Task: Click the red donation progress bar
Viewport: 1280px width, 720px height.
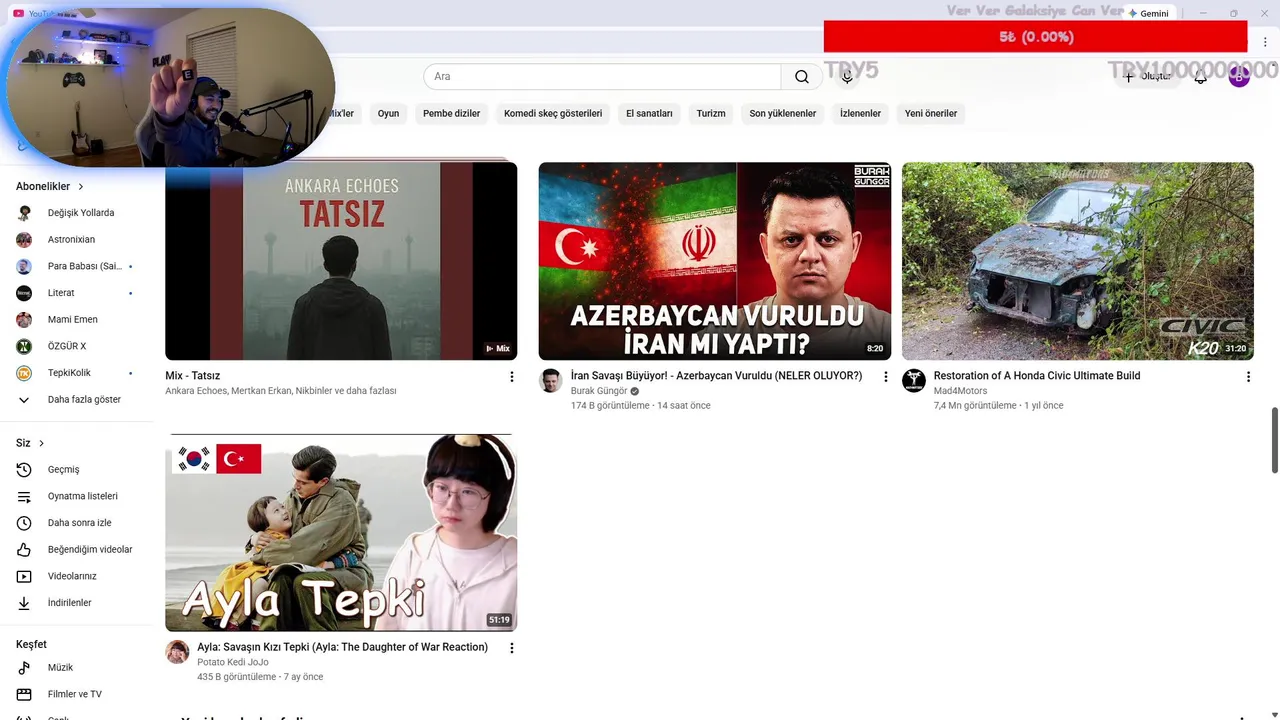Action: (1035, 37)
